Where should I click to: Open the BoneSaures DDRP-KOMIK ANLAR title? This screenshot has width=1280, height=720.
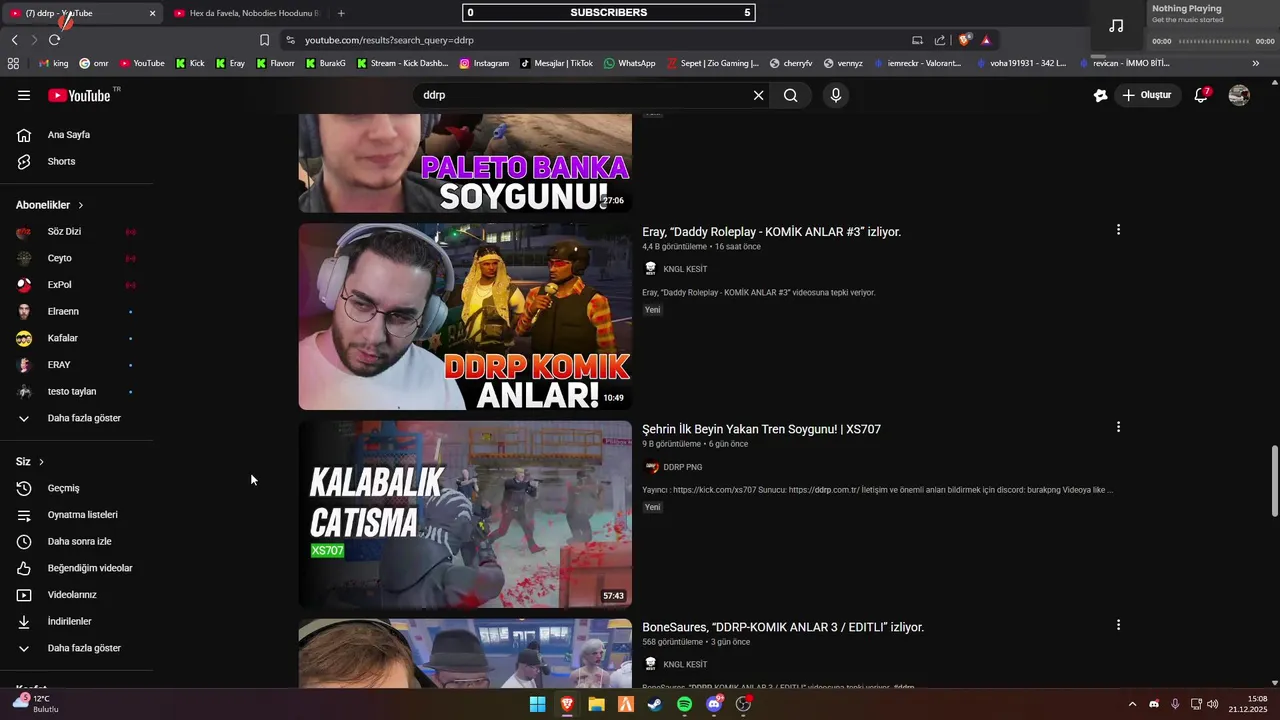click(x=783, y=627)
